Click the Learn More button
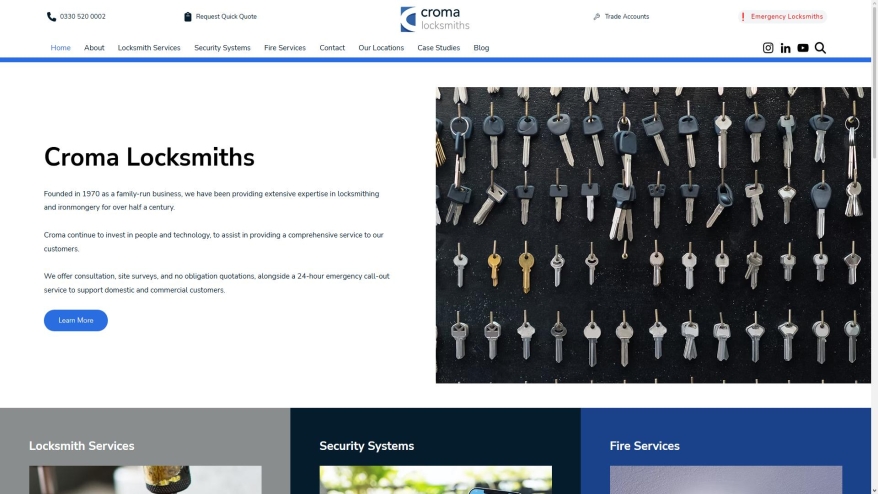Screen dimensions: 878x494 (x=76, y=320)
